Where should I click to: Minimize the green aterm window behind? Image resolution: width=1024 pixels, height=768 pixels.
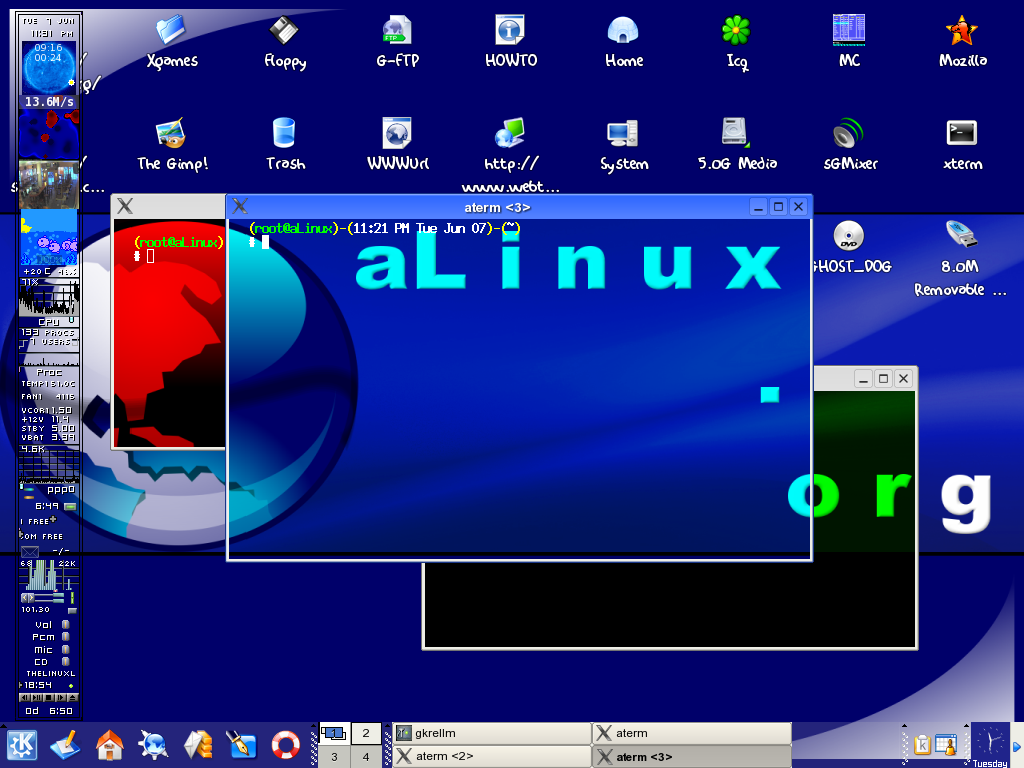click(863, 379)
